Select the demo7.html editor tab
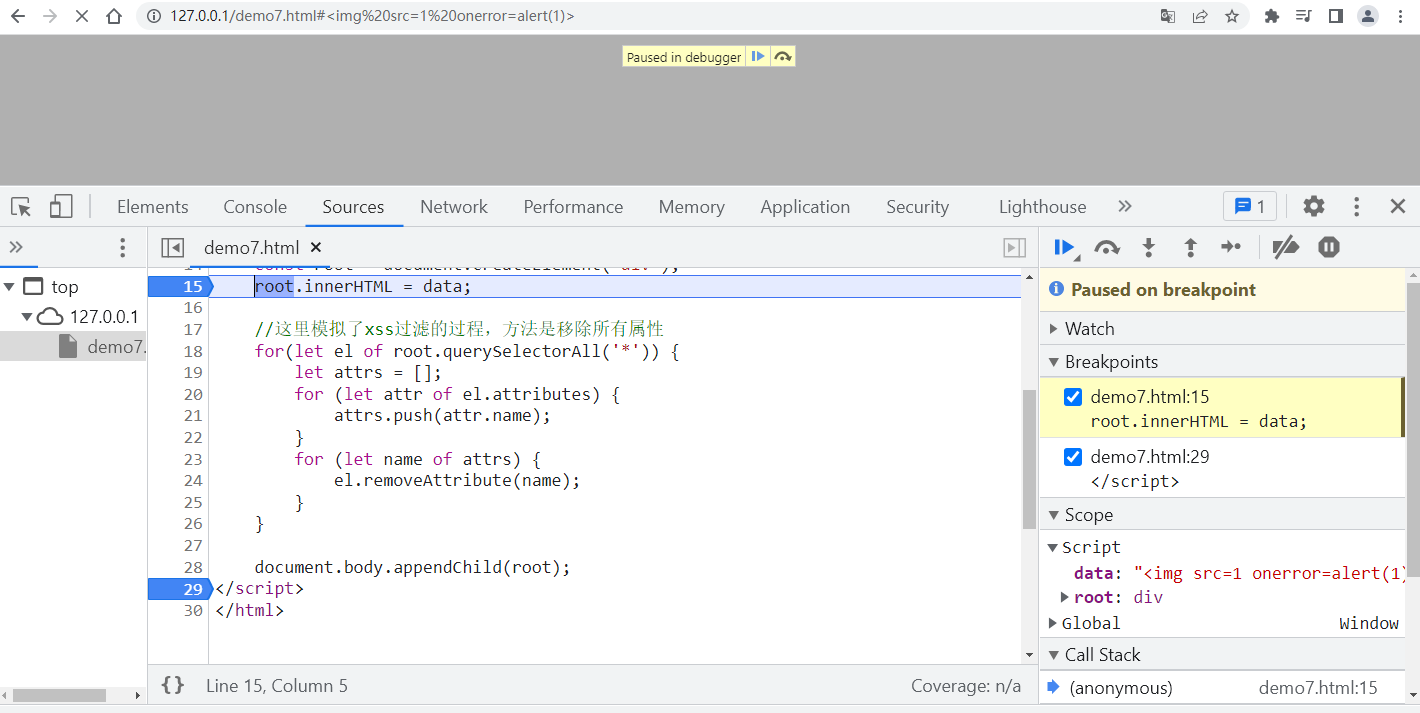 tap(251, 247)
